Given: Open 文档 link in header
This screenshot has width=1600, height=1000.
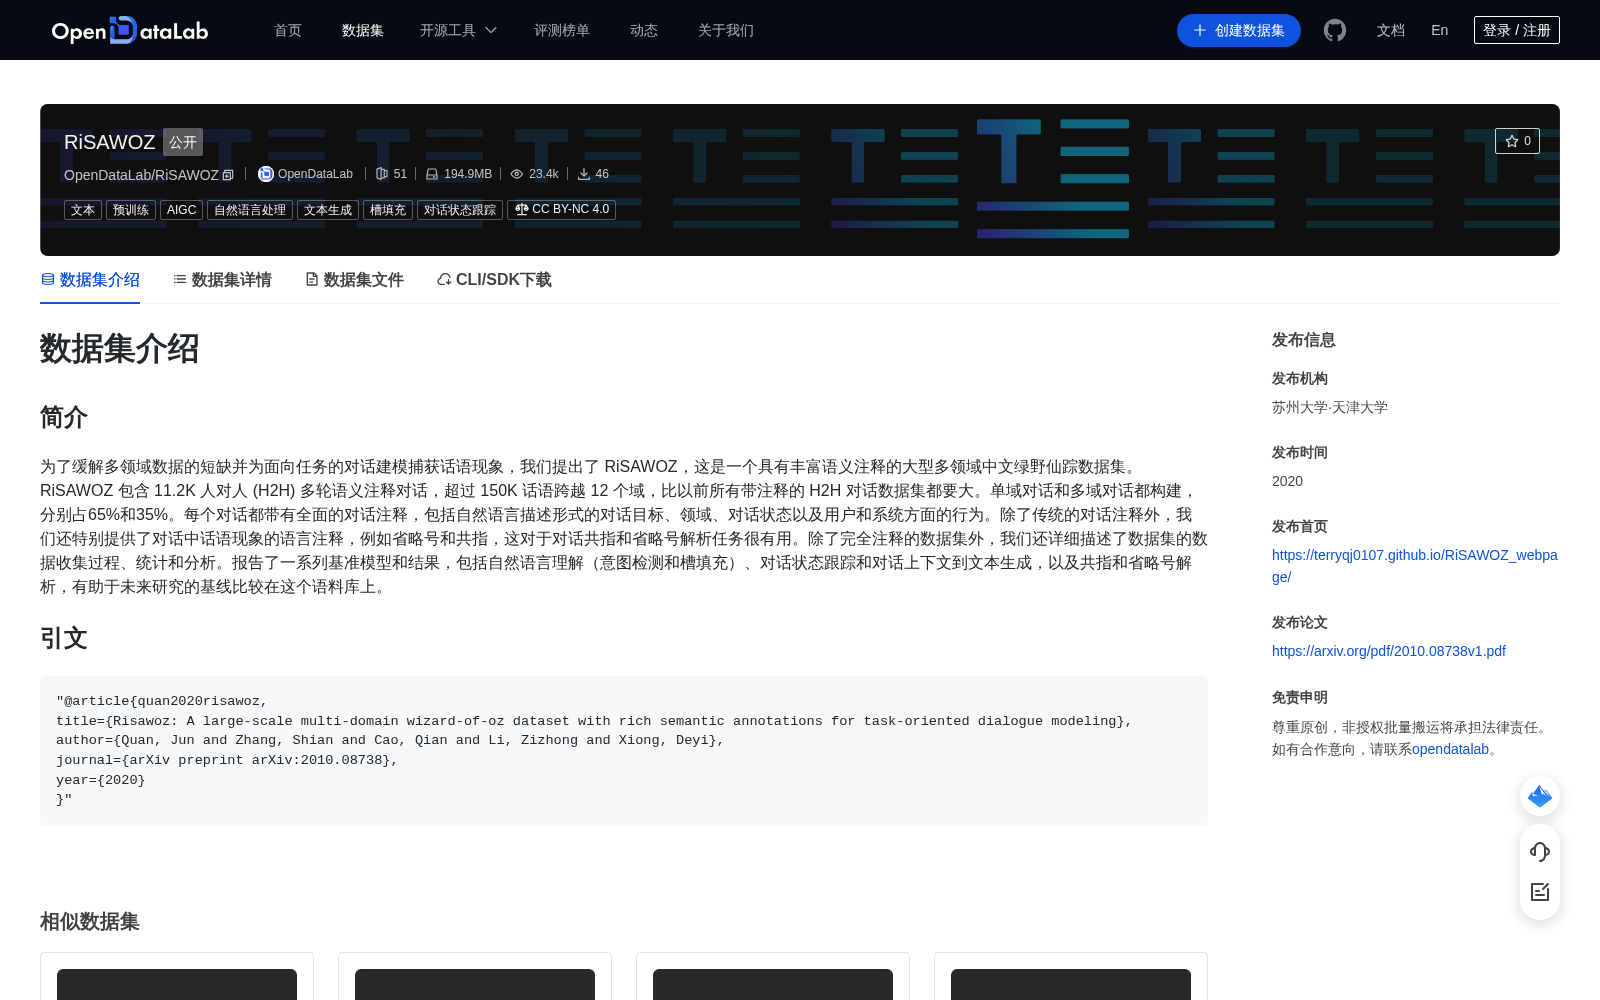Looking at the screenshot, I should [1391, 30].
